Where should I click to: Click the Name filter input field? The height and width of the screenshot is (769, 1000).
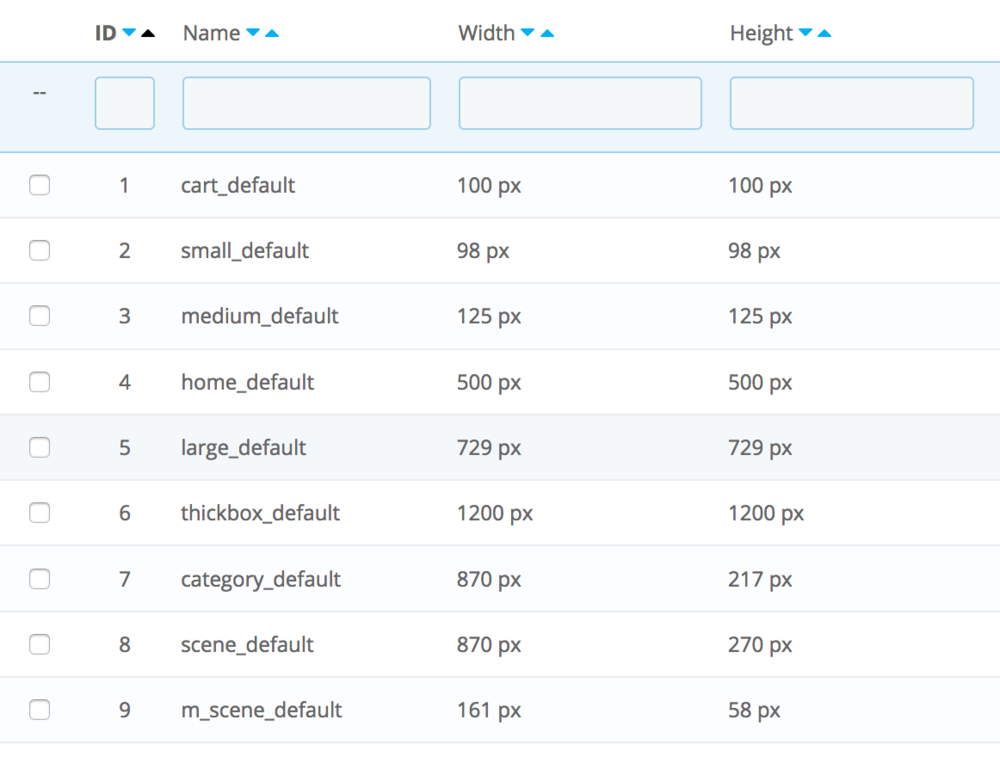(x=305, y=103)
